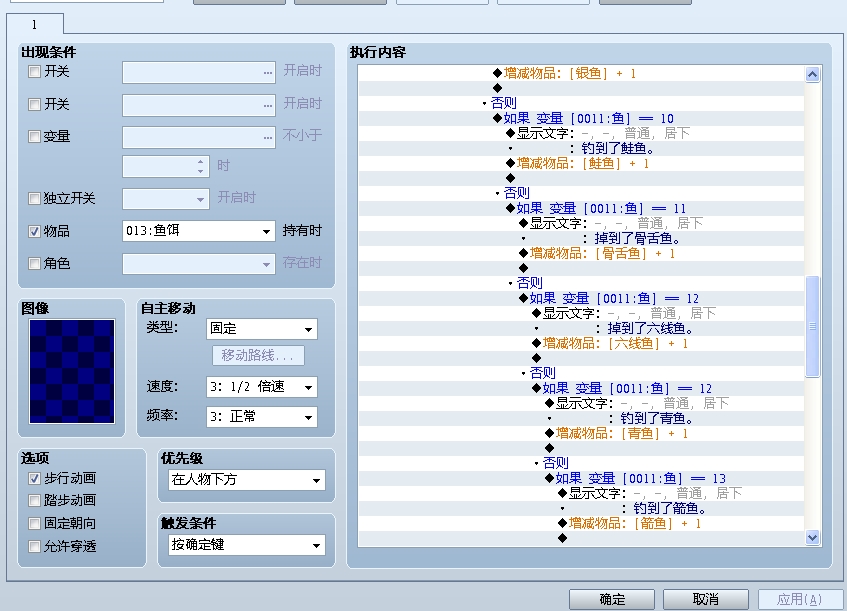The height and width of the screenshot is (611, 847).
Task: Select the empty diamond line below [箭鱼] command
Action: tap(562, 538)
